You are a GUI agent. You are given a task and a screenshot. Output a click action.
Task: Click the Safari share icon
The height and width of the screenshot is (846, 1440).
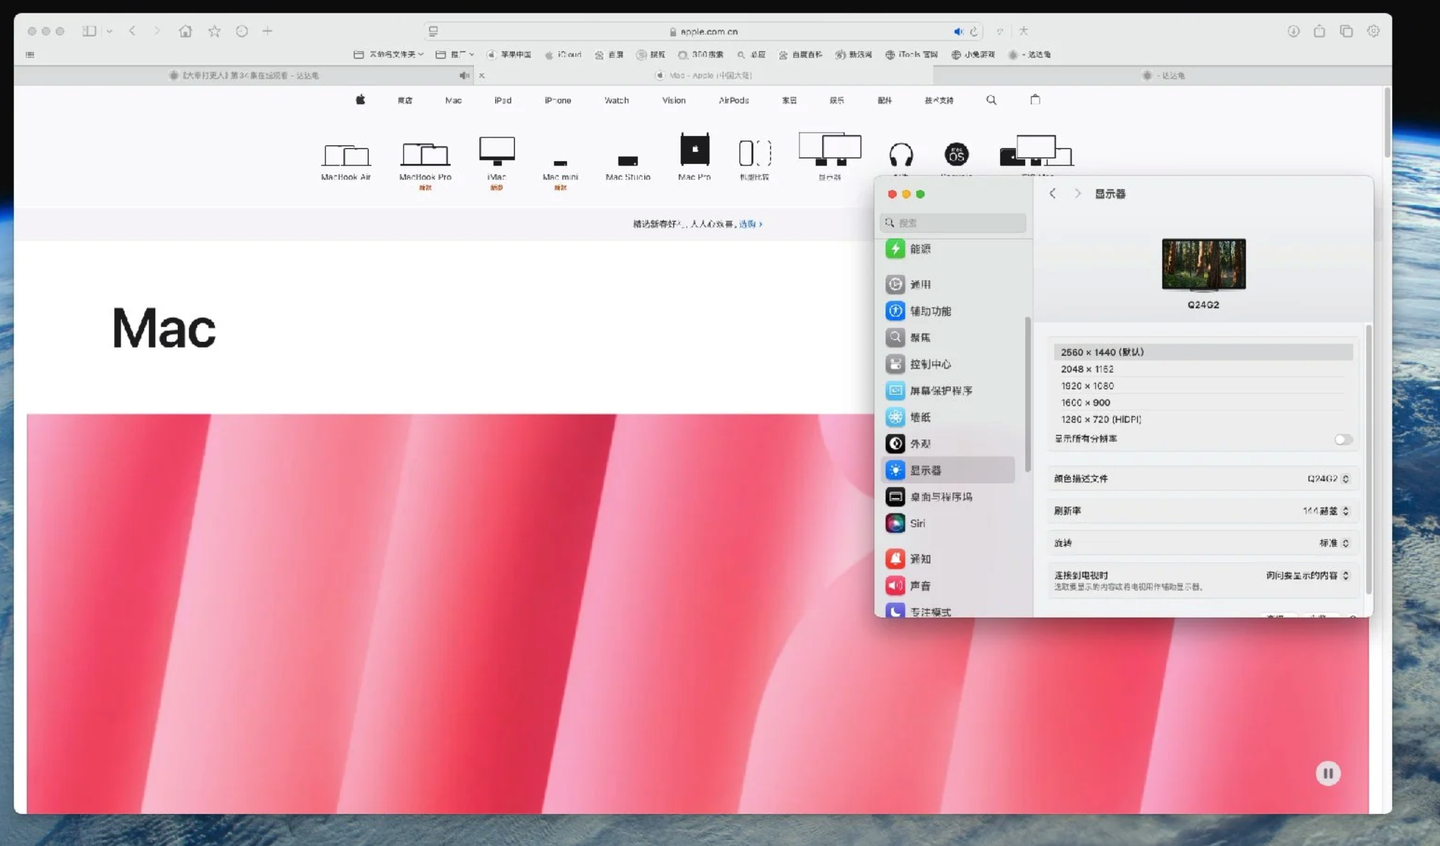point(1319,31)
